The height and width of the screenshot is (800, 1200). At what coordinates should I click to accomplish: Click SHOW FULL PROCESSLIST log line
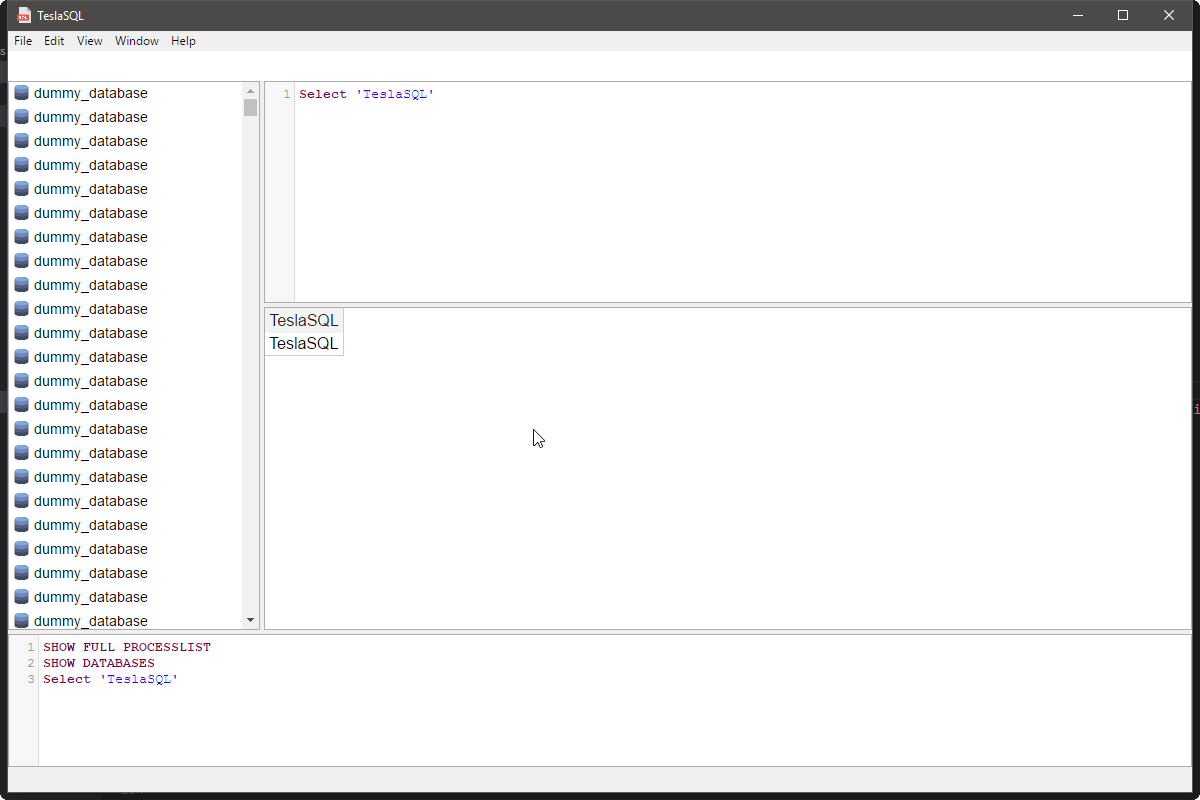pos(127,647)
